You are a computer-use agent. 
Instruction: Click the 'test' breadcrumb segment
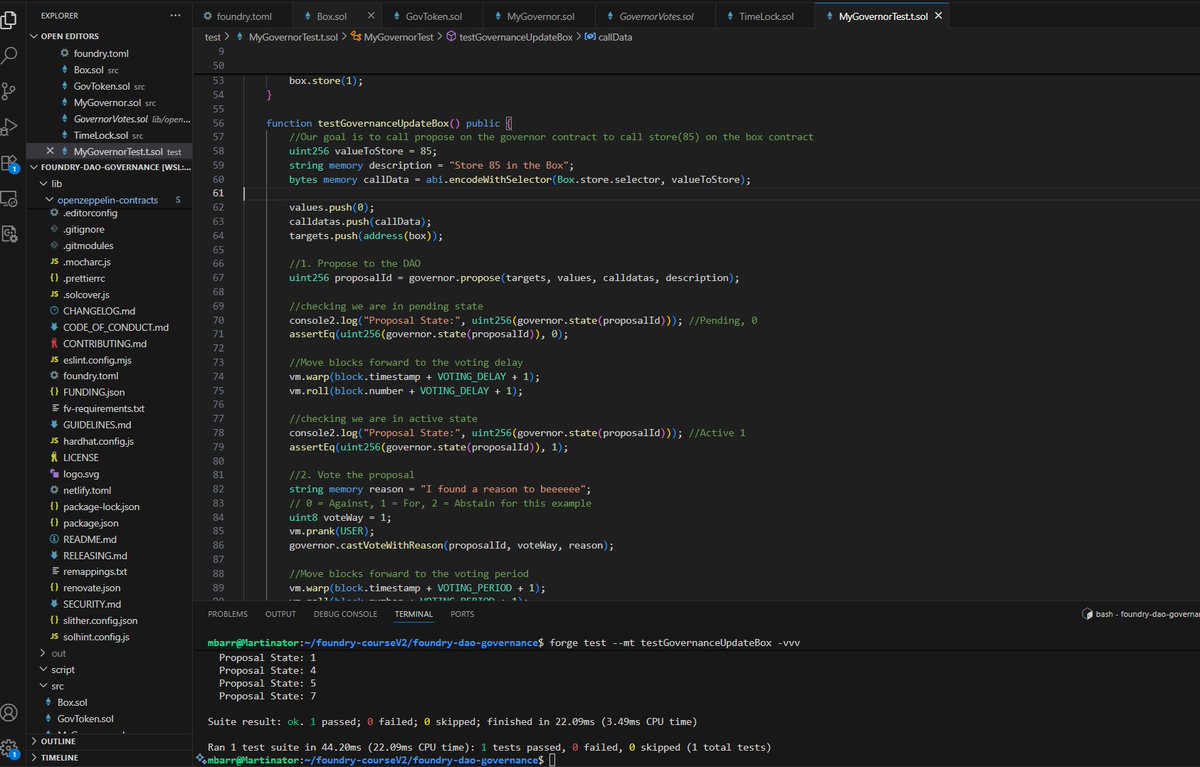pyautogui.click(x=212, y=37)
